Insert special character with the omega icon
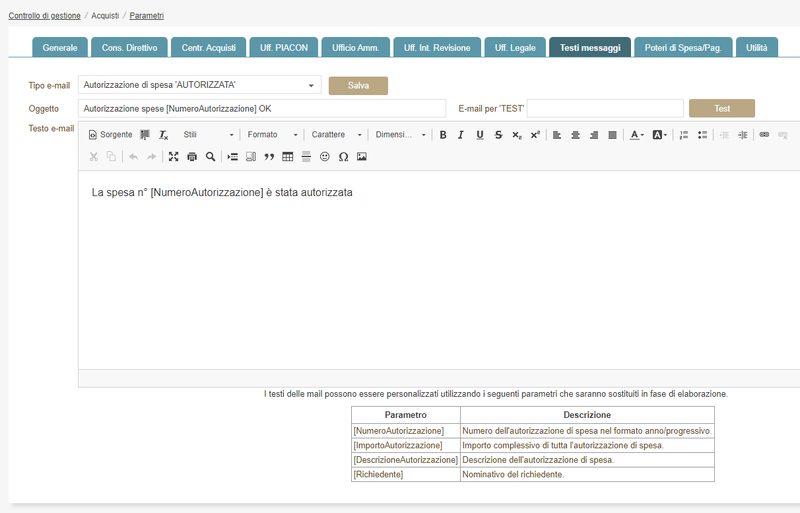The height and width of the screenshot is (513, 800). click(343, 157)
